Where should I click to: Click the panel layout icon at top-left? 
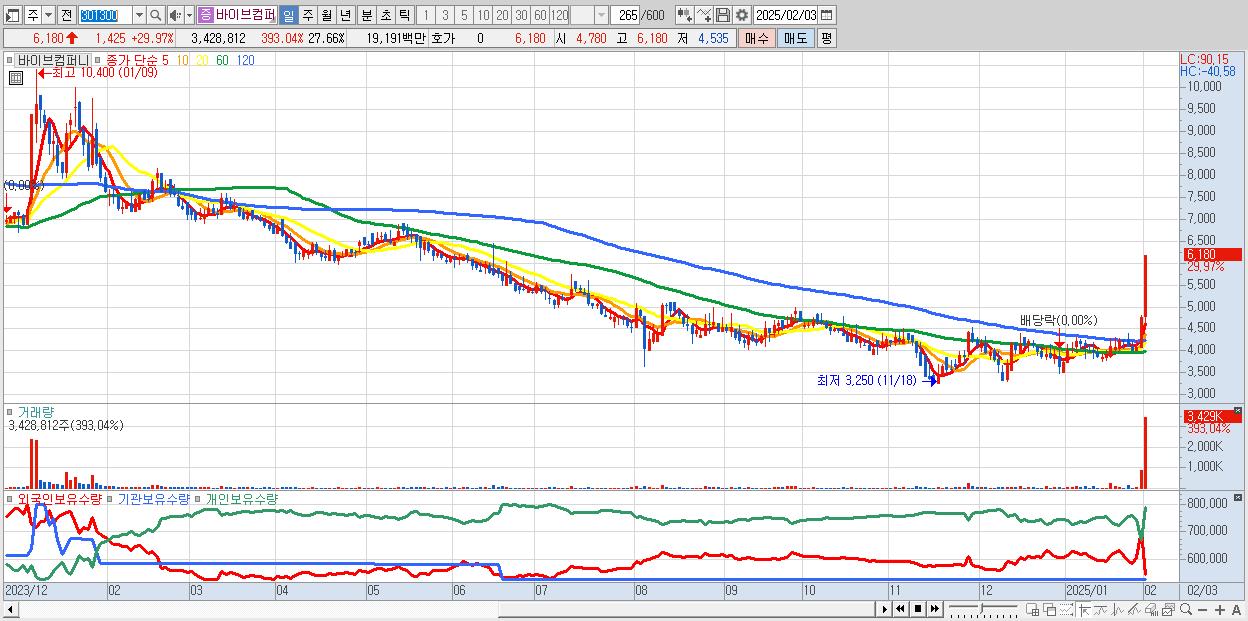12,15
